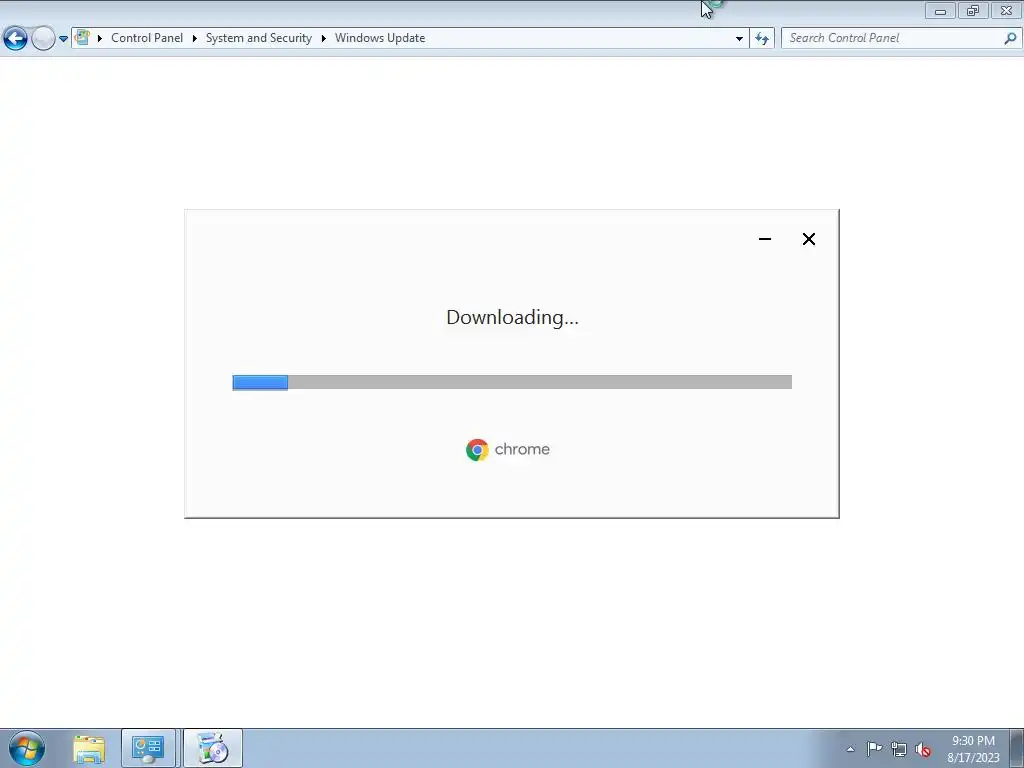Image resolution: width=1024 pixels, height=768 pixels.
Task: Select System and Security breadcrumb
Action: coord(259,38)
